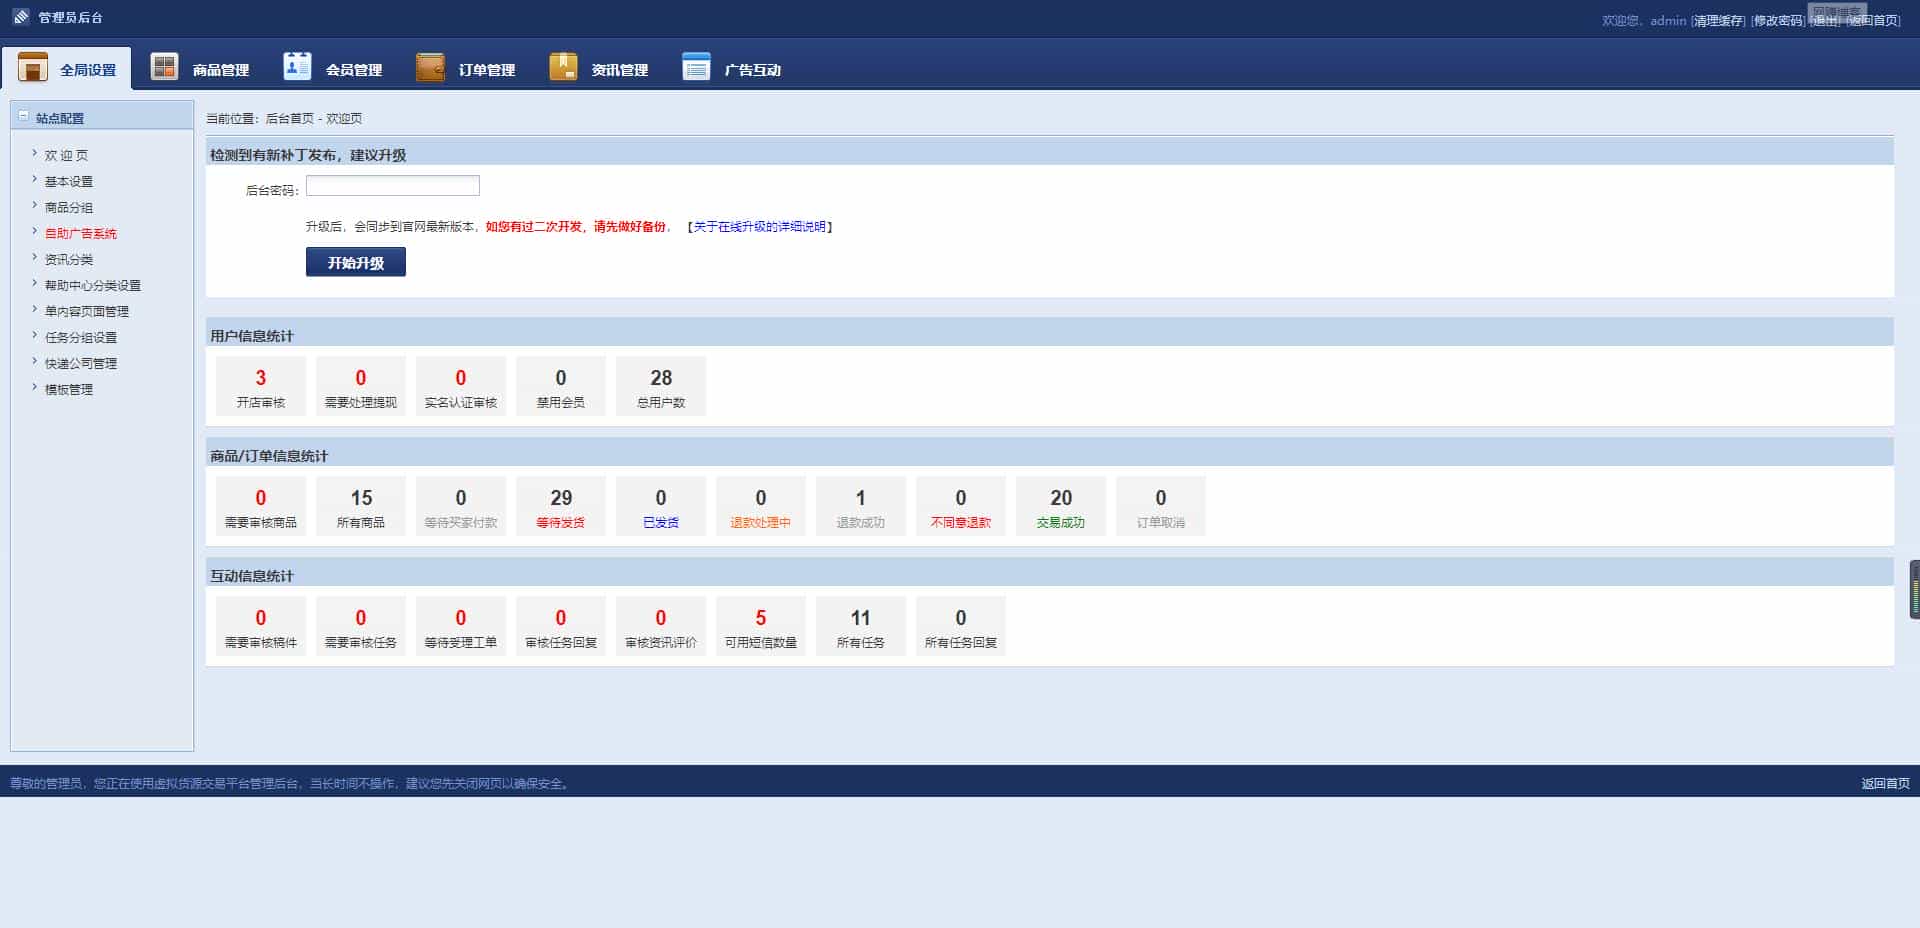Image resolution: width=1920 pixels, height=928 pixels.
Task: Open the 订单取消 stat card
Action: click(1161, 506)
